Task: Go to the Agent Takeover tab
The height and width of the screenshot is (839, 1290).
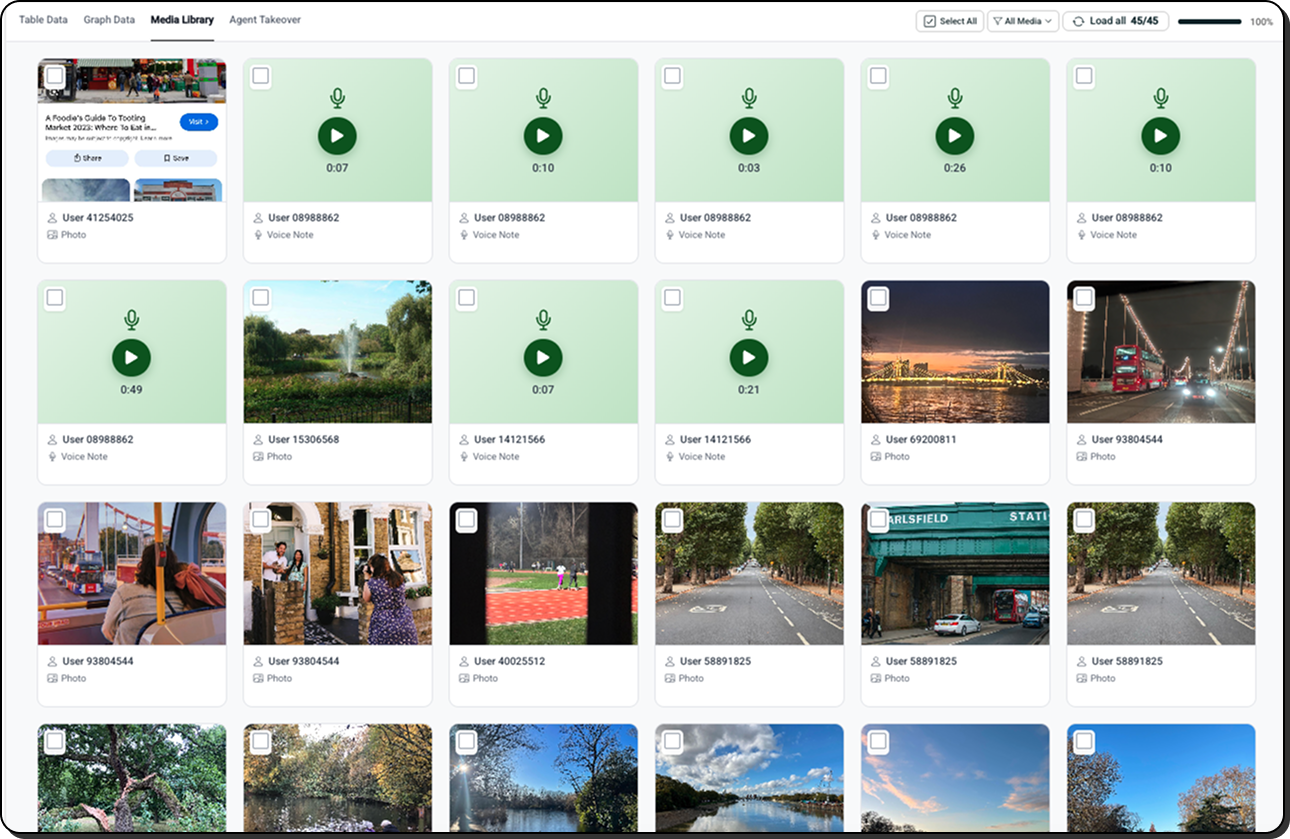Action: (x=264, y=20)
